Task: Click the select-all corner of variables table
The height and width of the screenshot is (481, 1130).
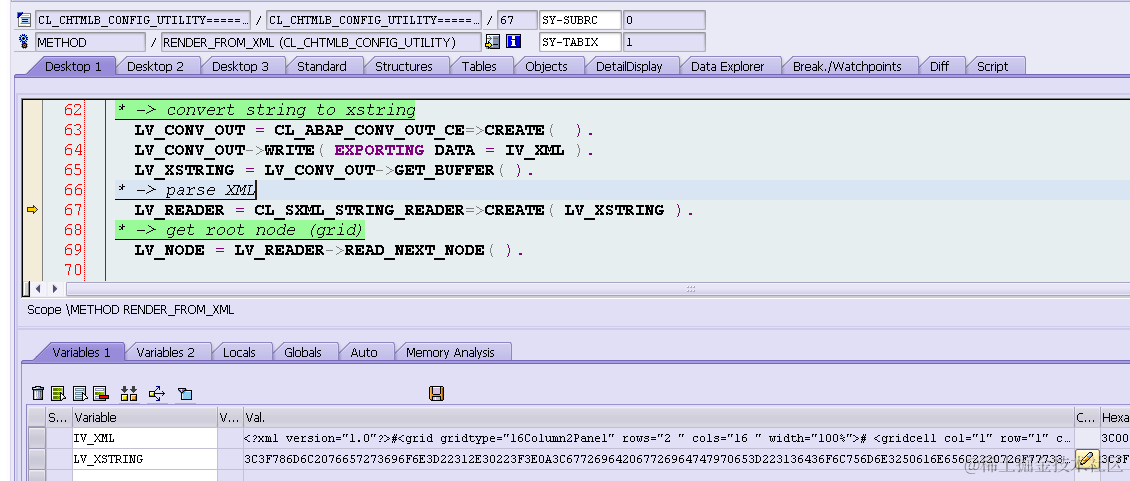Action: pos(37,417)
